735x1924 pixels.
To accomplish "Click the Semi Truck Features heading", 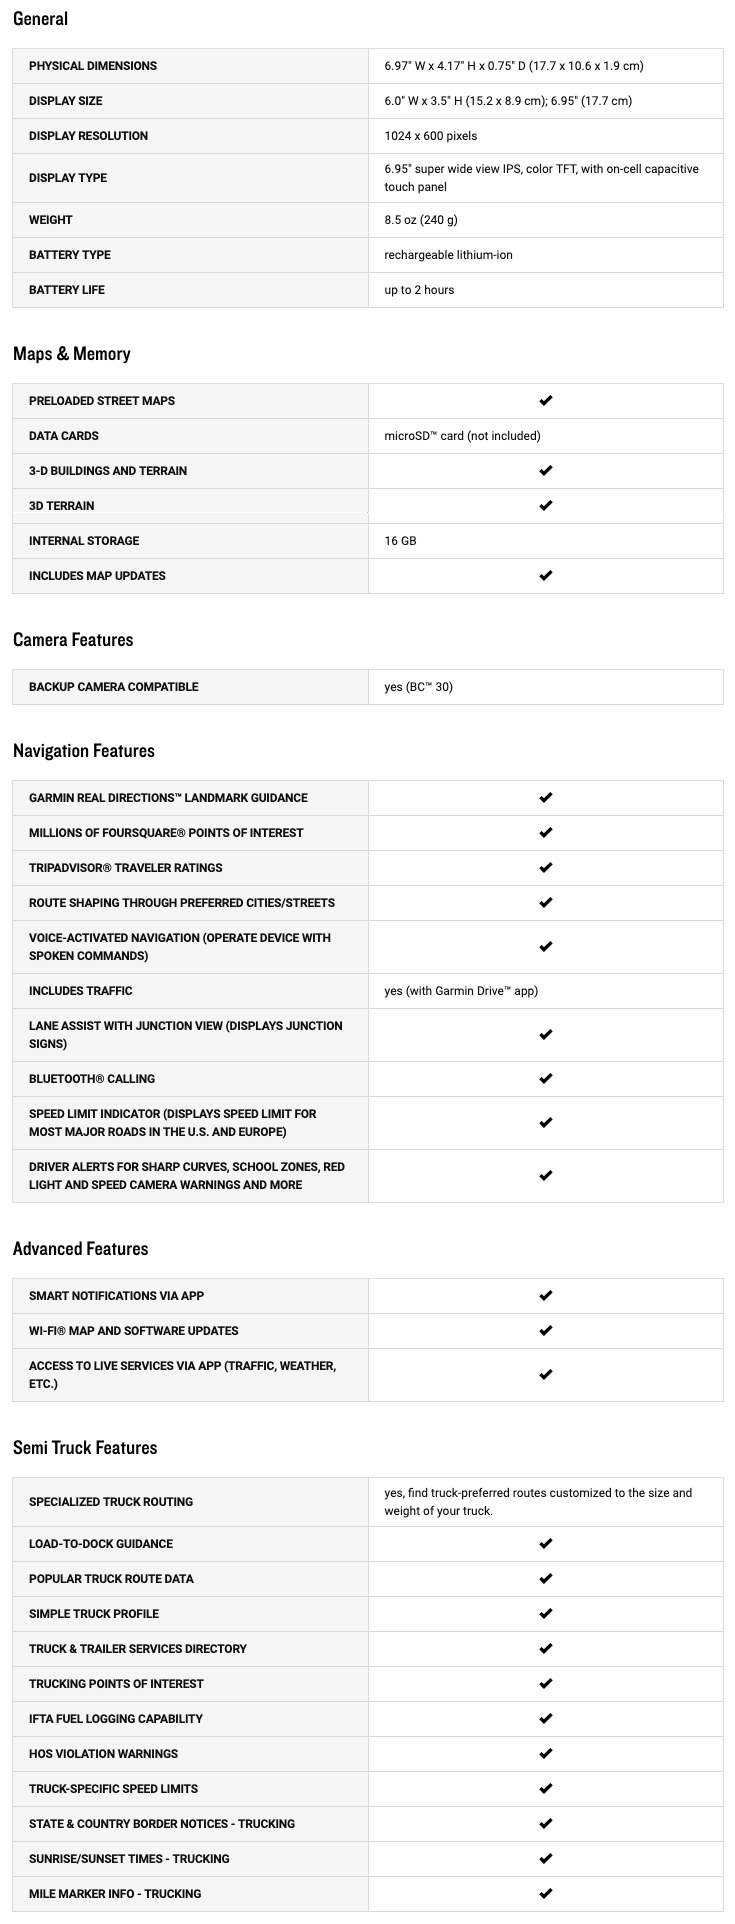I will coord(85,1448).
